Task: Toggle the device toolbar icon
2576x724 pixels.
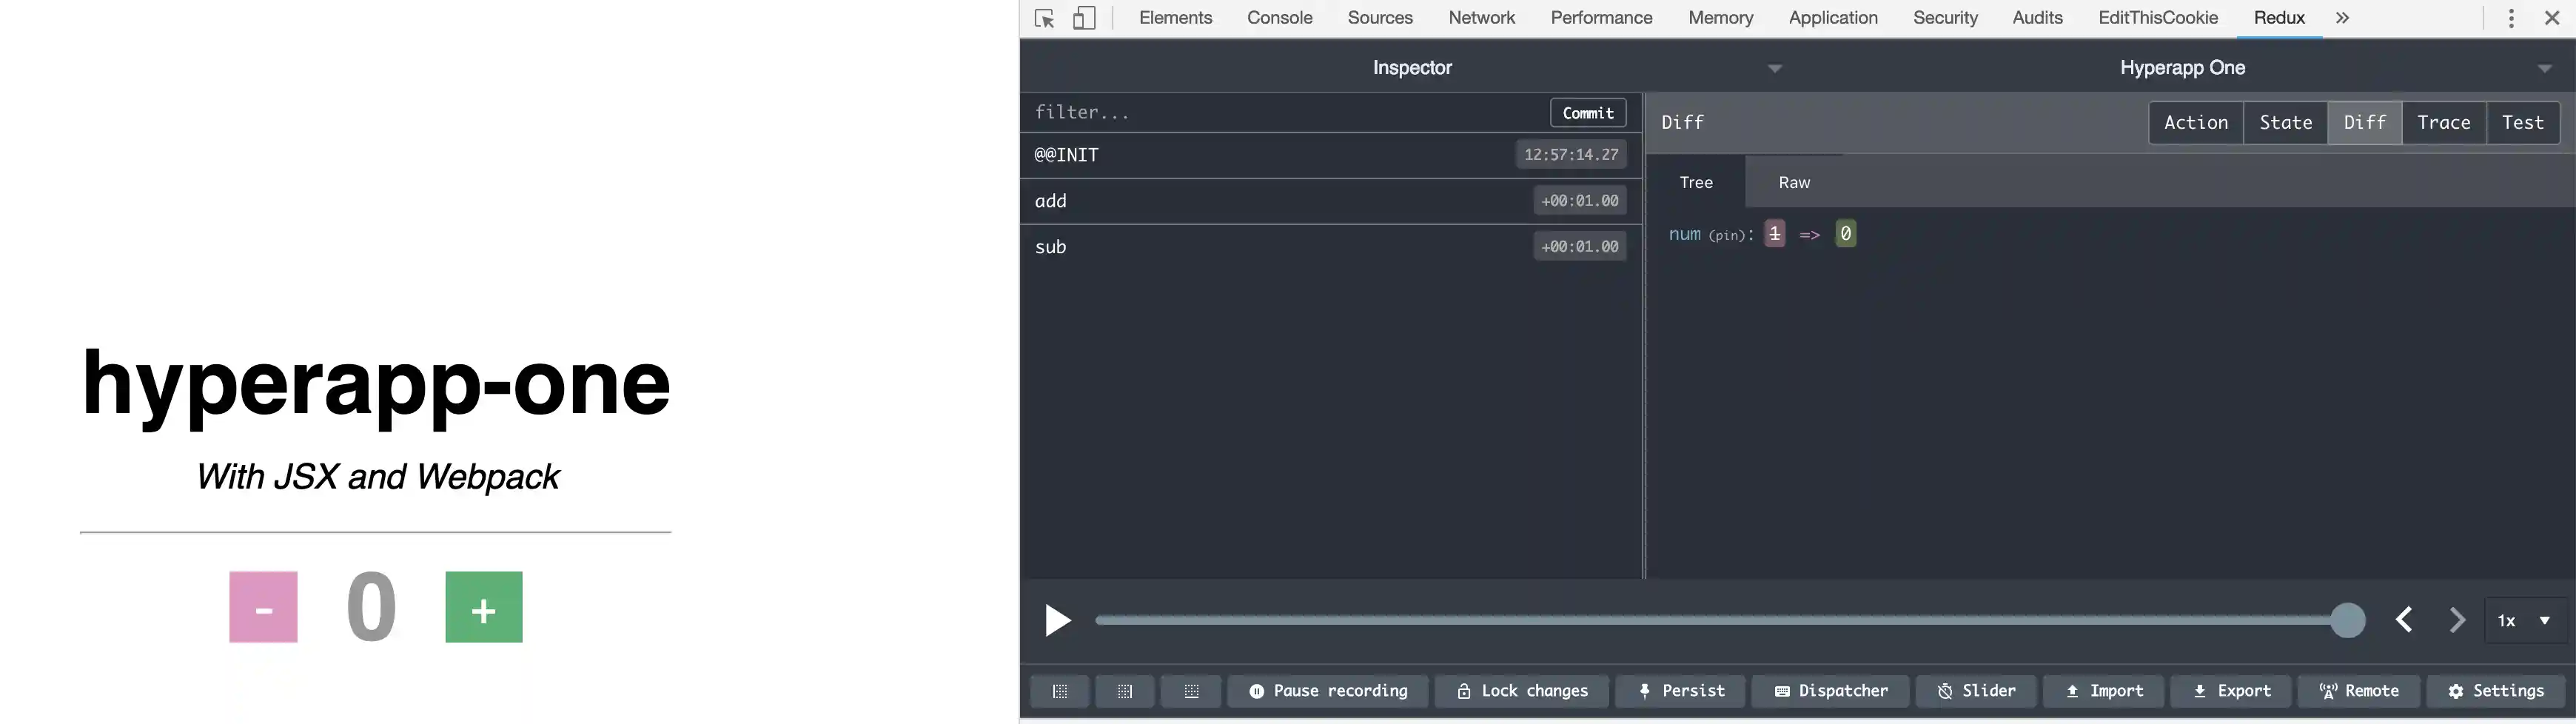Action: pos(1084,18)
